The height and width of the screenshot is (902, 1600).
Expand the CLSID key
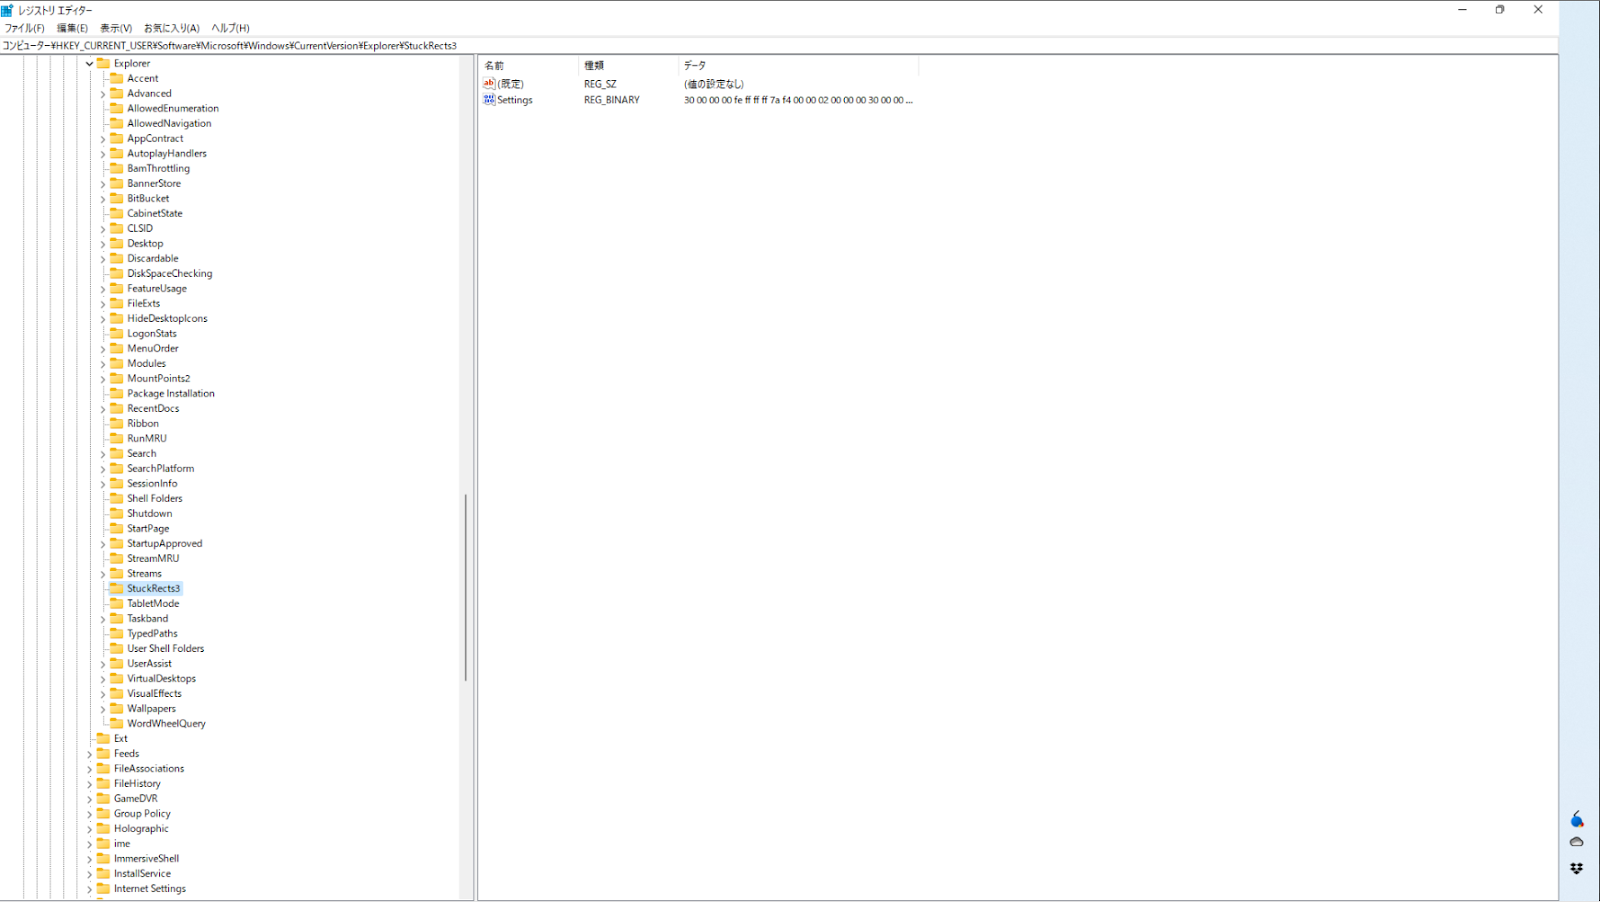click(103, 229)
